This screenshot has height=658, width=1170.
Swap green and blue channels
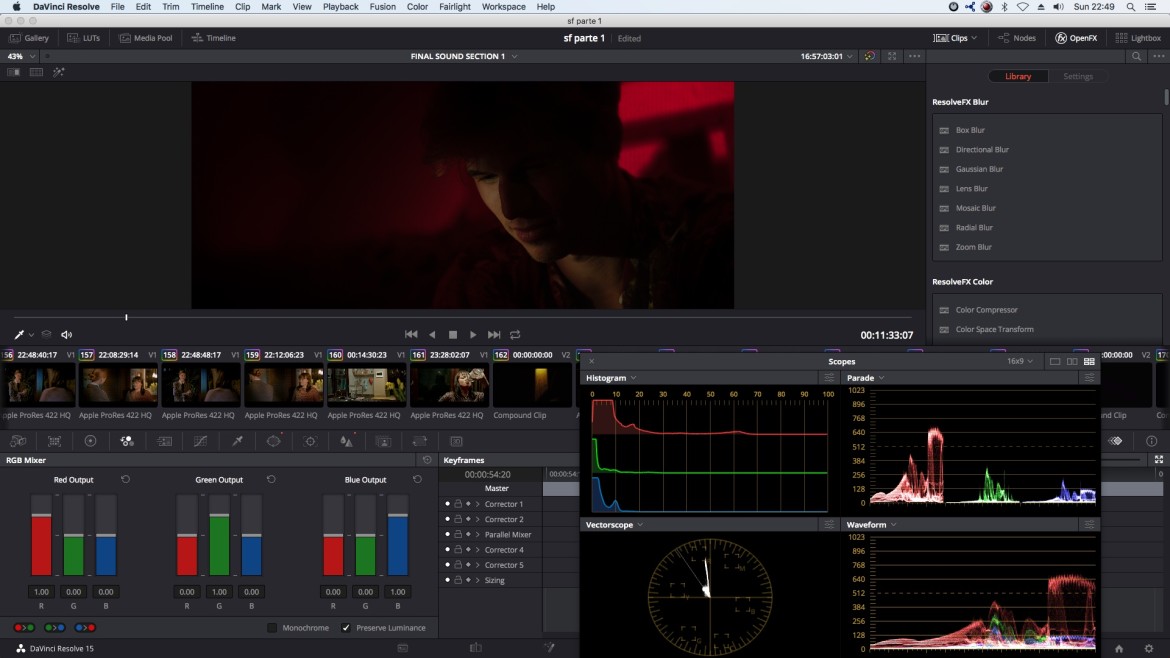pos(54,627)
